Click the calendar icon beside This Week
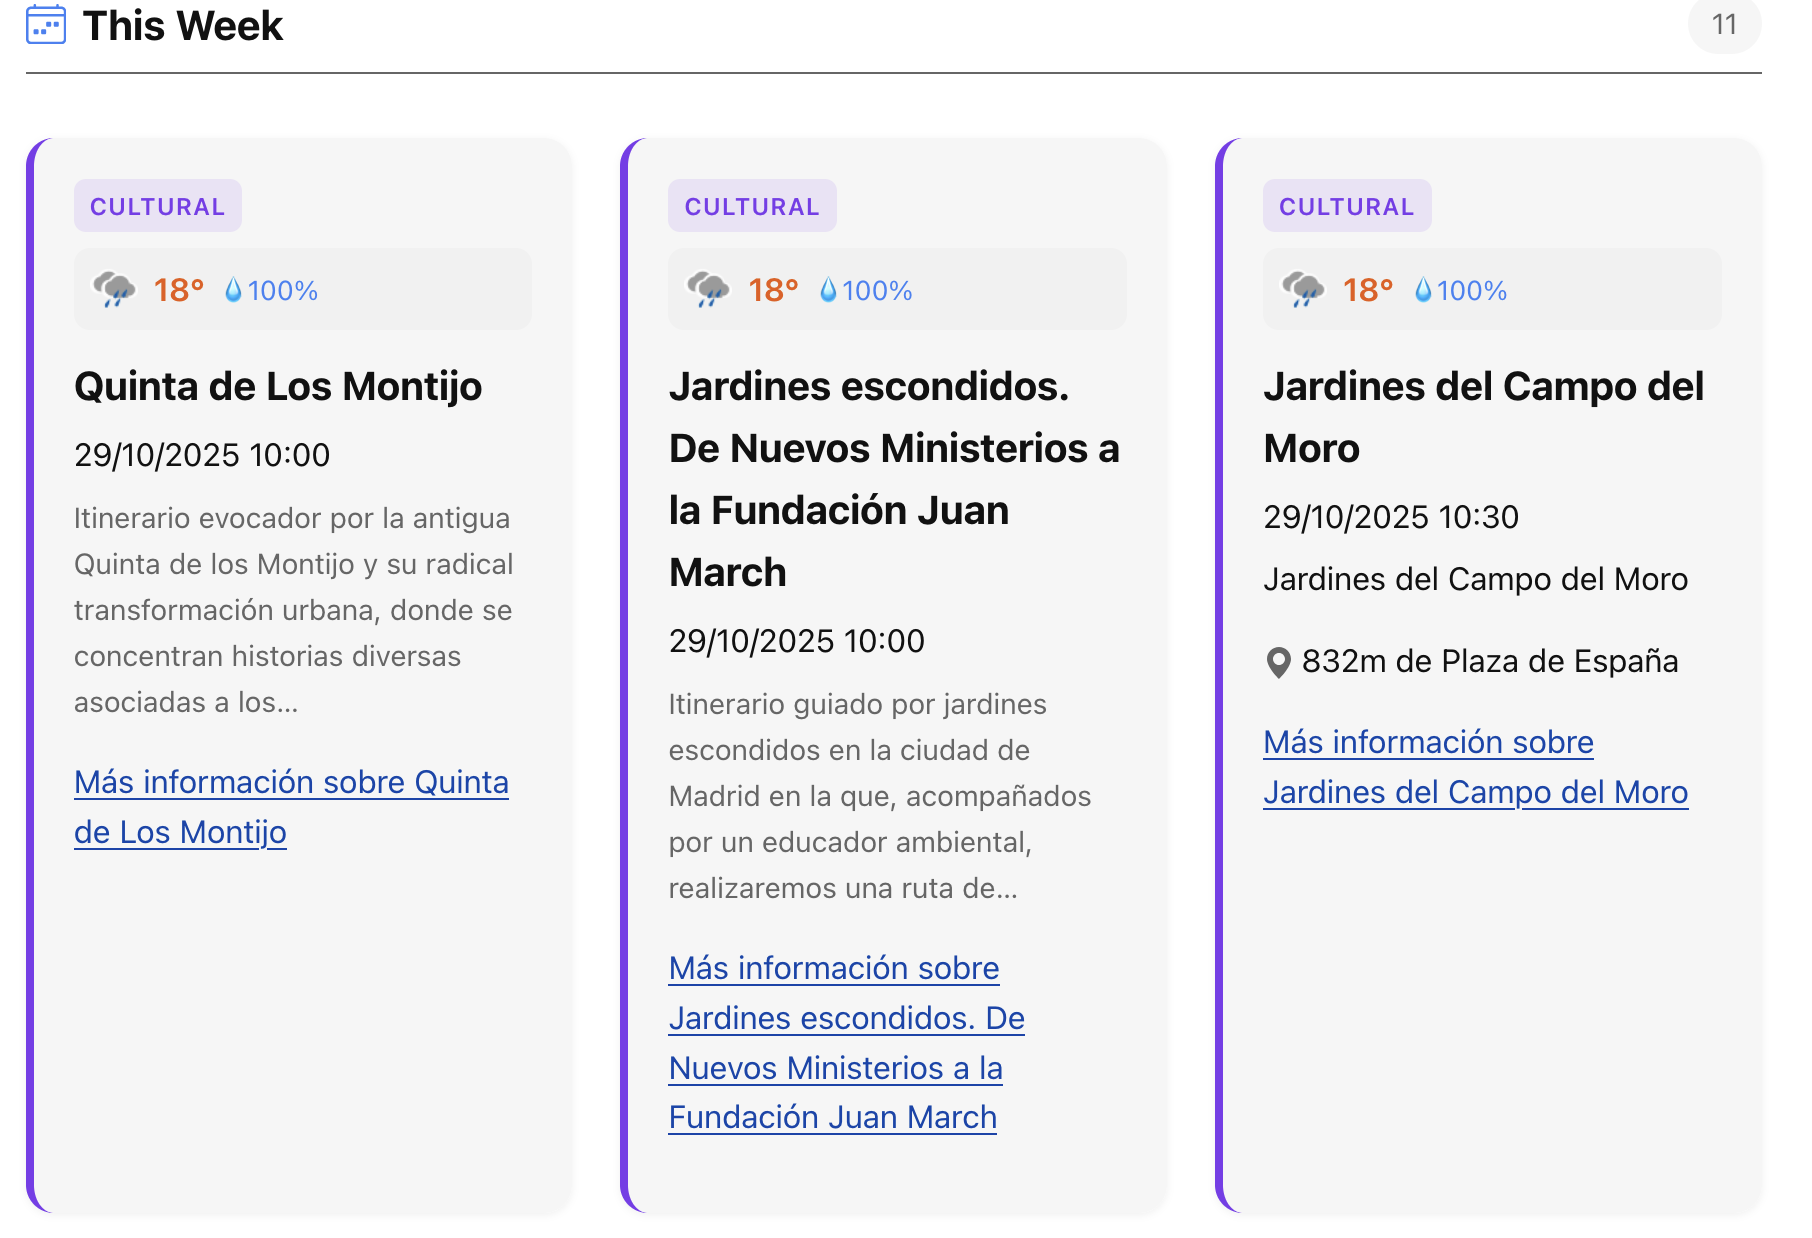The height and width of the screenshot is (1238, 1812). 46,25
